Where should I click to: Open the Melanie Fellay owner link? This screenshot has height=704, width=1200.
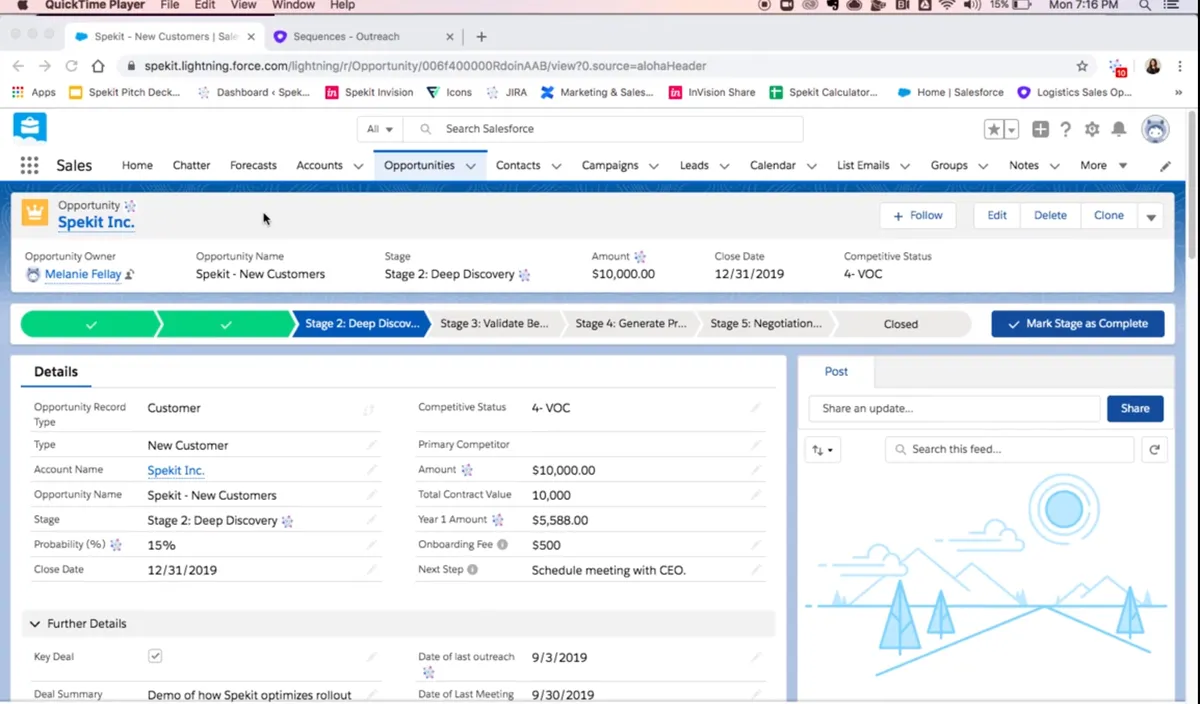pos(83,274)
